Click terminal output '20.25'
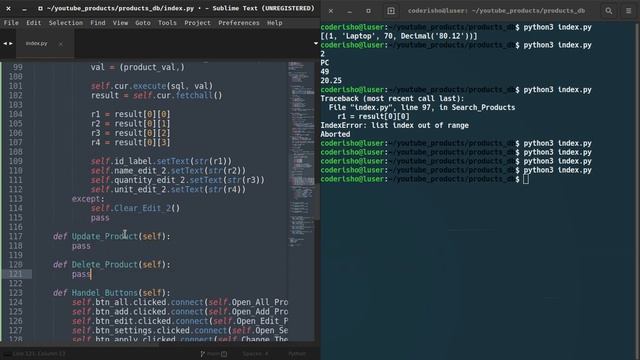This screenshot has width=640, height=360. [331, 81]
